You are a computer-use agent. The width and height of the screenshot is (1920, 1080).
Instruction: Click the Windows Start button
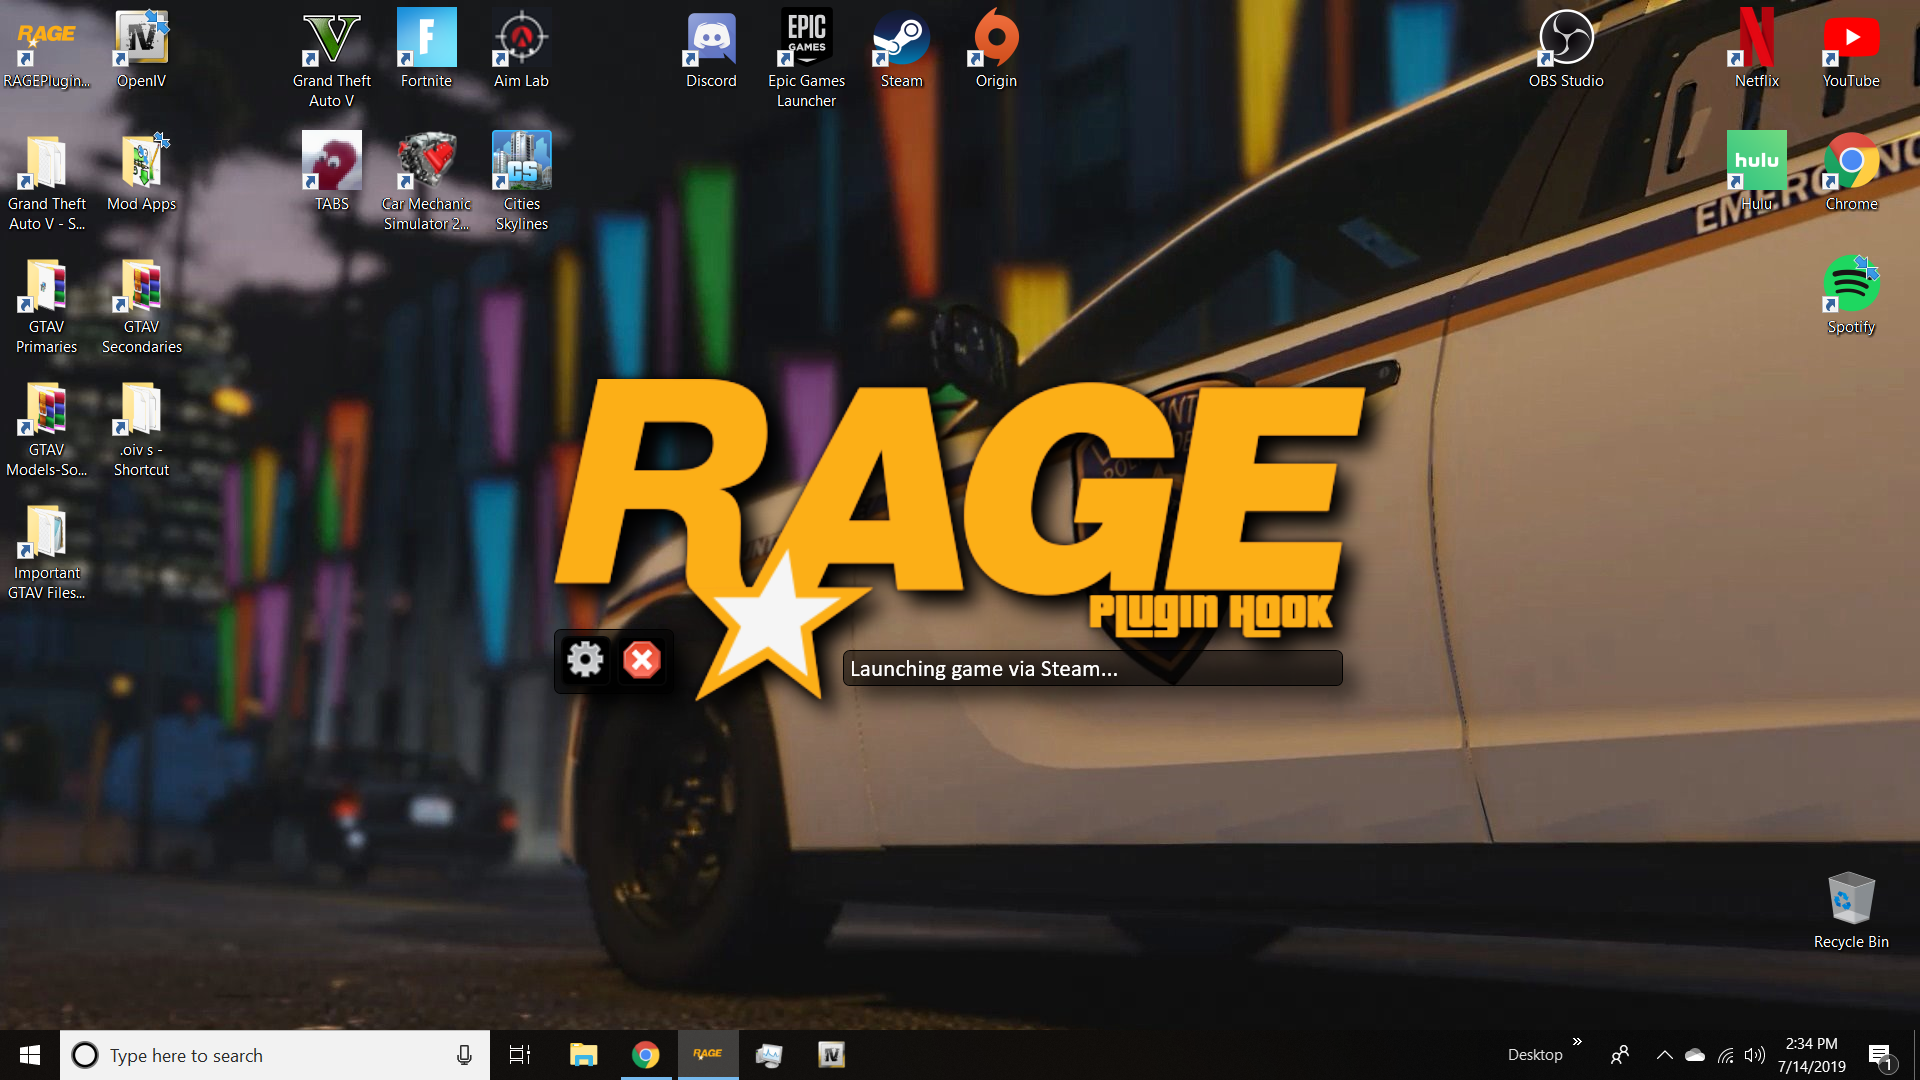pyautogui.click(x=30, y=1055)
